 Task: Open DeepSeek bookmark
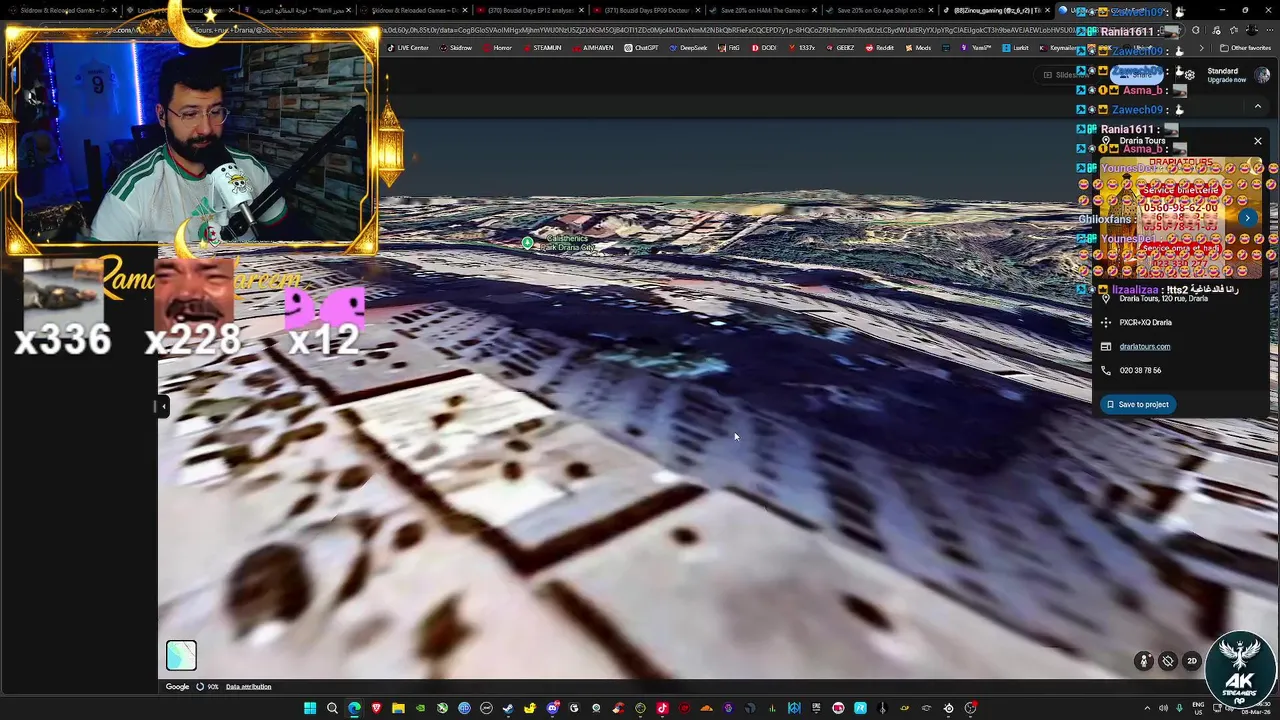tap(689, 48)
